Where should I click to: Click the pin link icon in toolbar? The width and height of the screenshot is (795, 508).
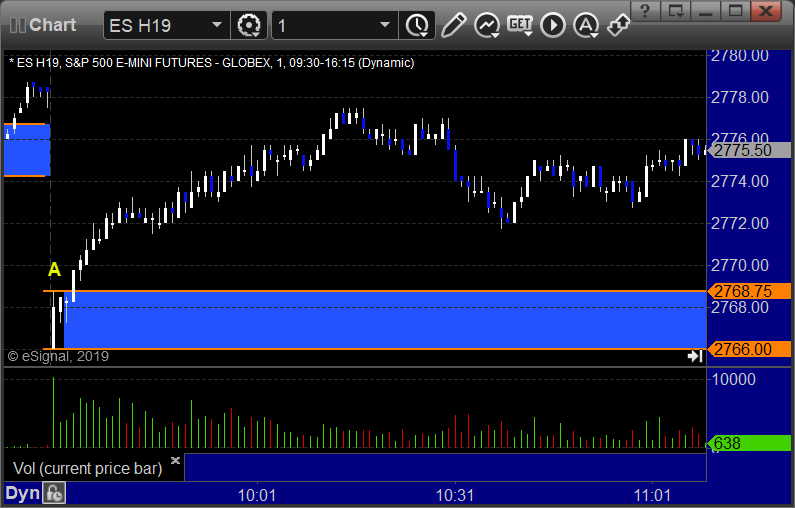(x=619, y=25)
